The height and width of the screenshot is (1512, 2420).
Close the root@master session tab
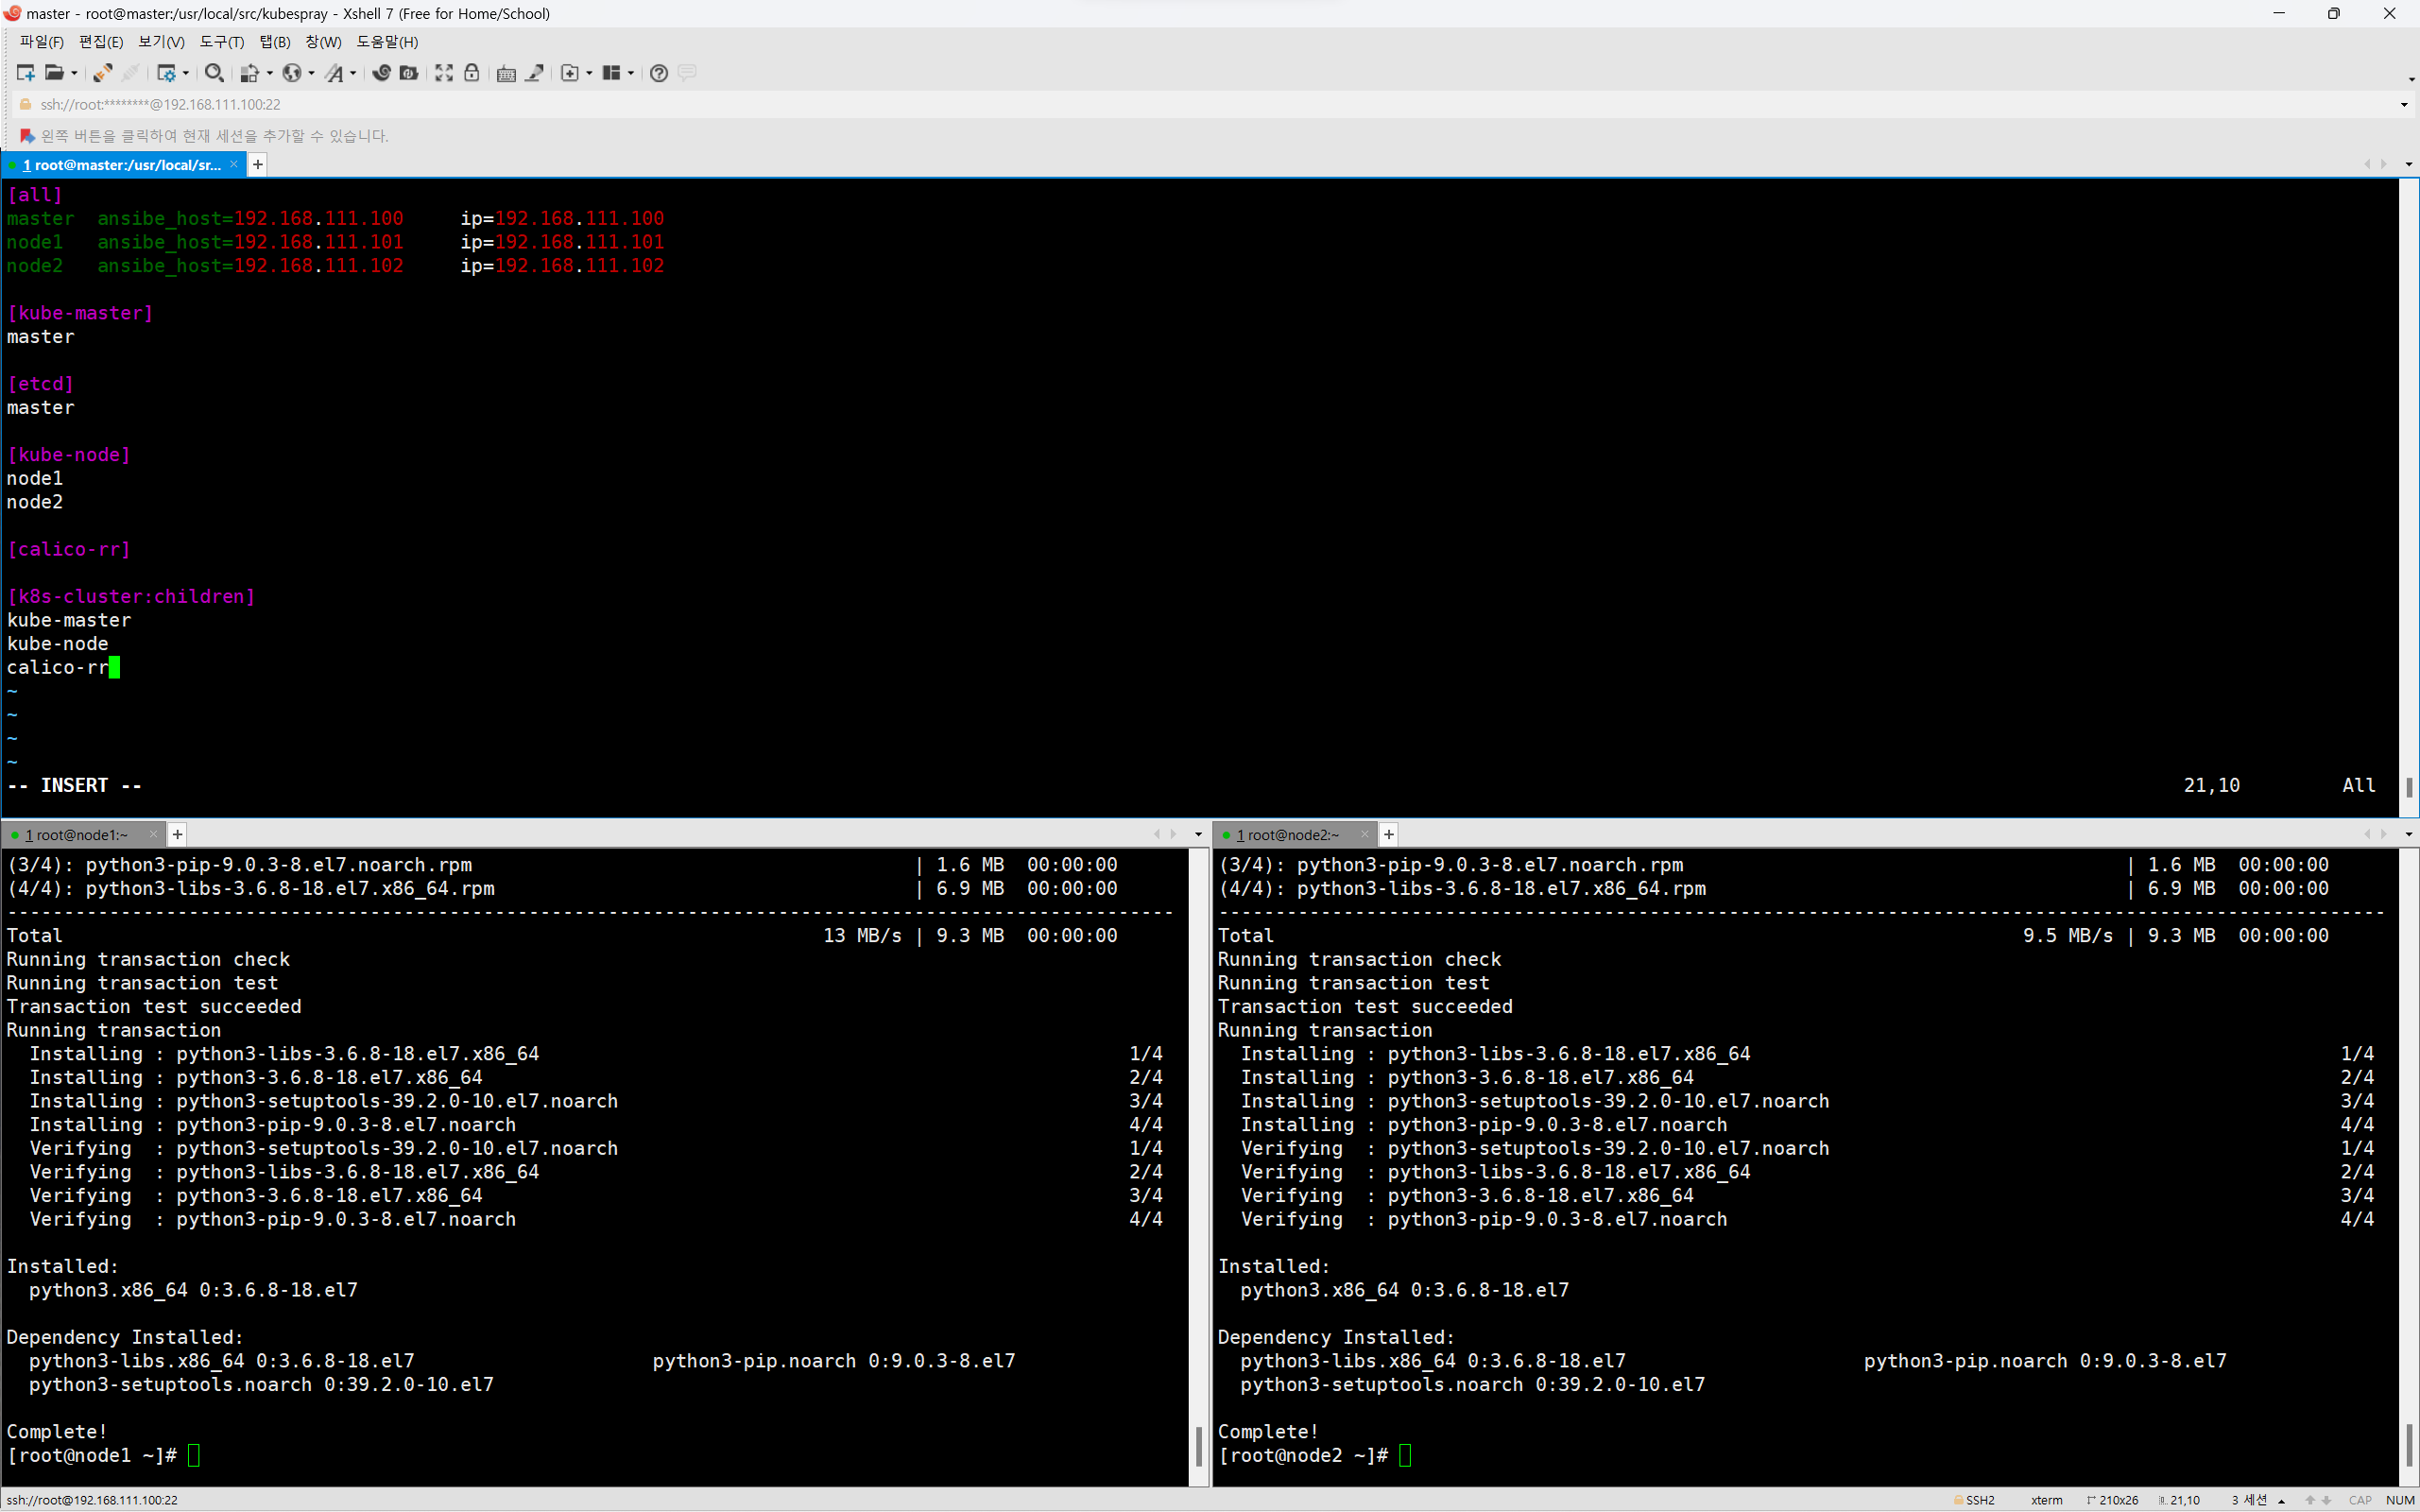[234, 164]
